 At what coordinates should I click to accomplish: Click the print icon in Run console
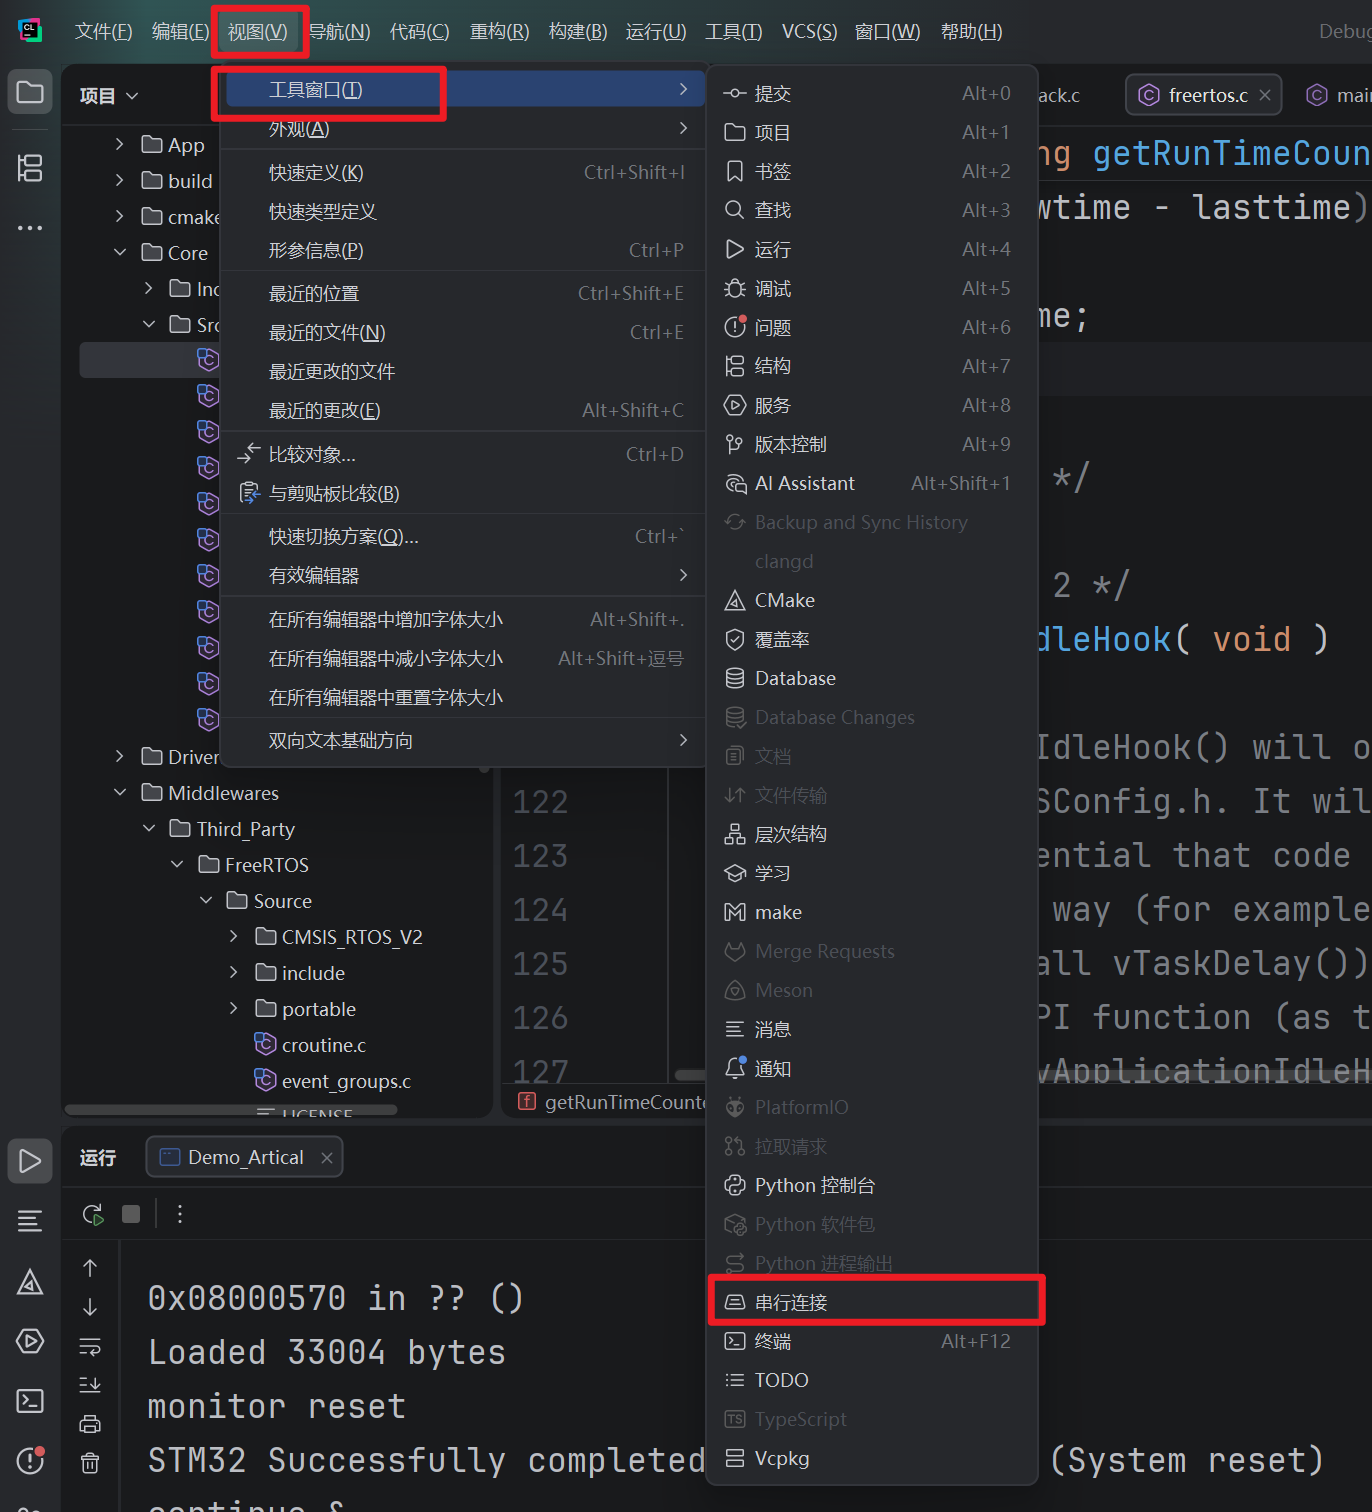click(90, 1424)
